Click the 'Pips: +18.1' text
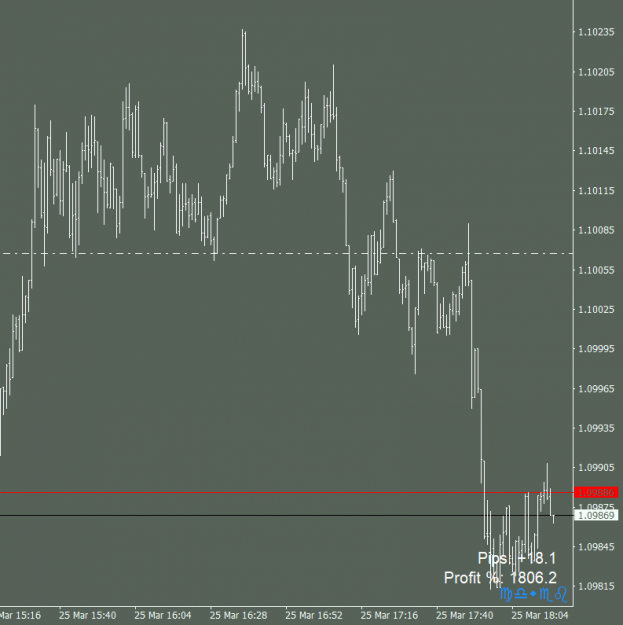The image size is (623, 625). pyautogui.click(x=517, y=558)
